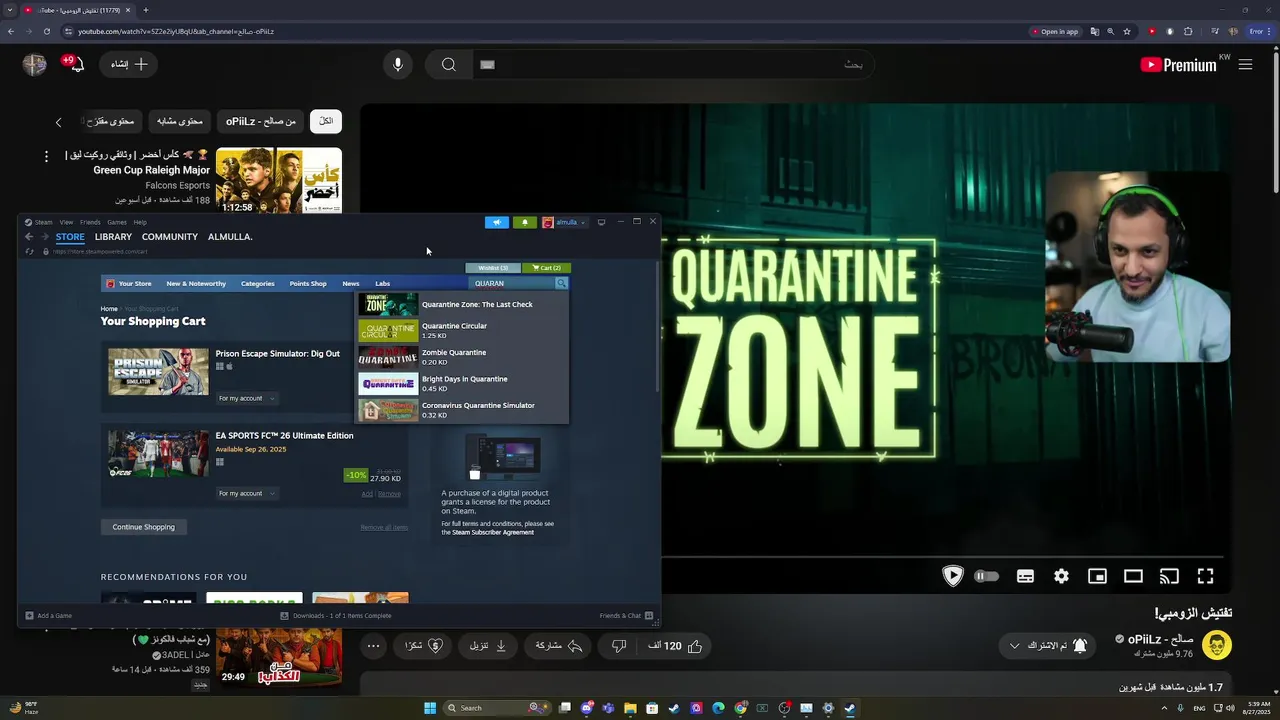Click the Steam announcements megaphone icon
Screen dimensions: 1280x720
(x=497, y=222)
